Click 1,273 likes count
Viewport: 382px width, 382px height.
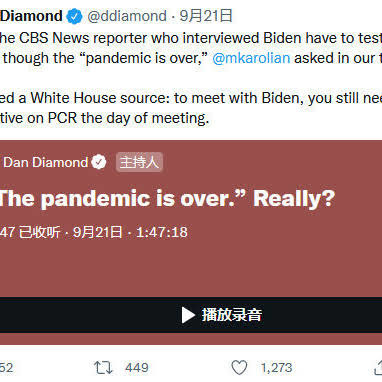[276, 368]
